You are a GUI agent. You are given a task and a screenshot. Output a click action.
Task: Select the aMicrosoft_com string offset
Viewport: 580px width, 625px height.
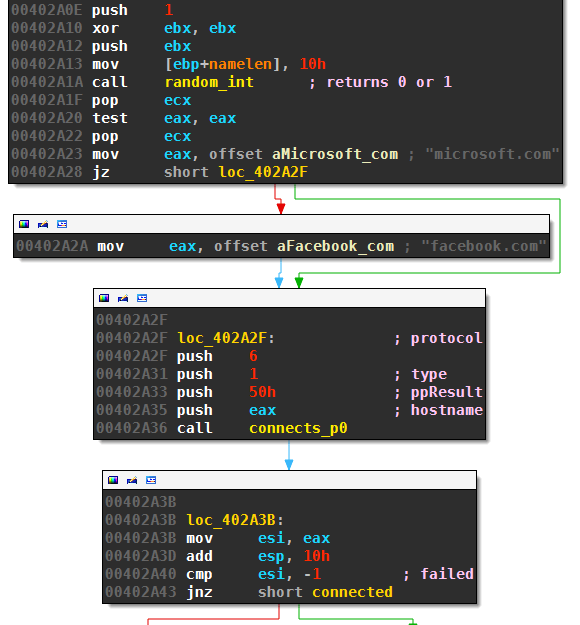pyautogui.click(x=335, y=154)
